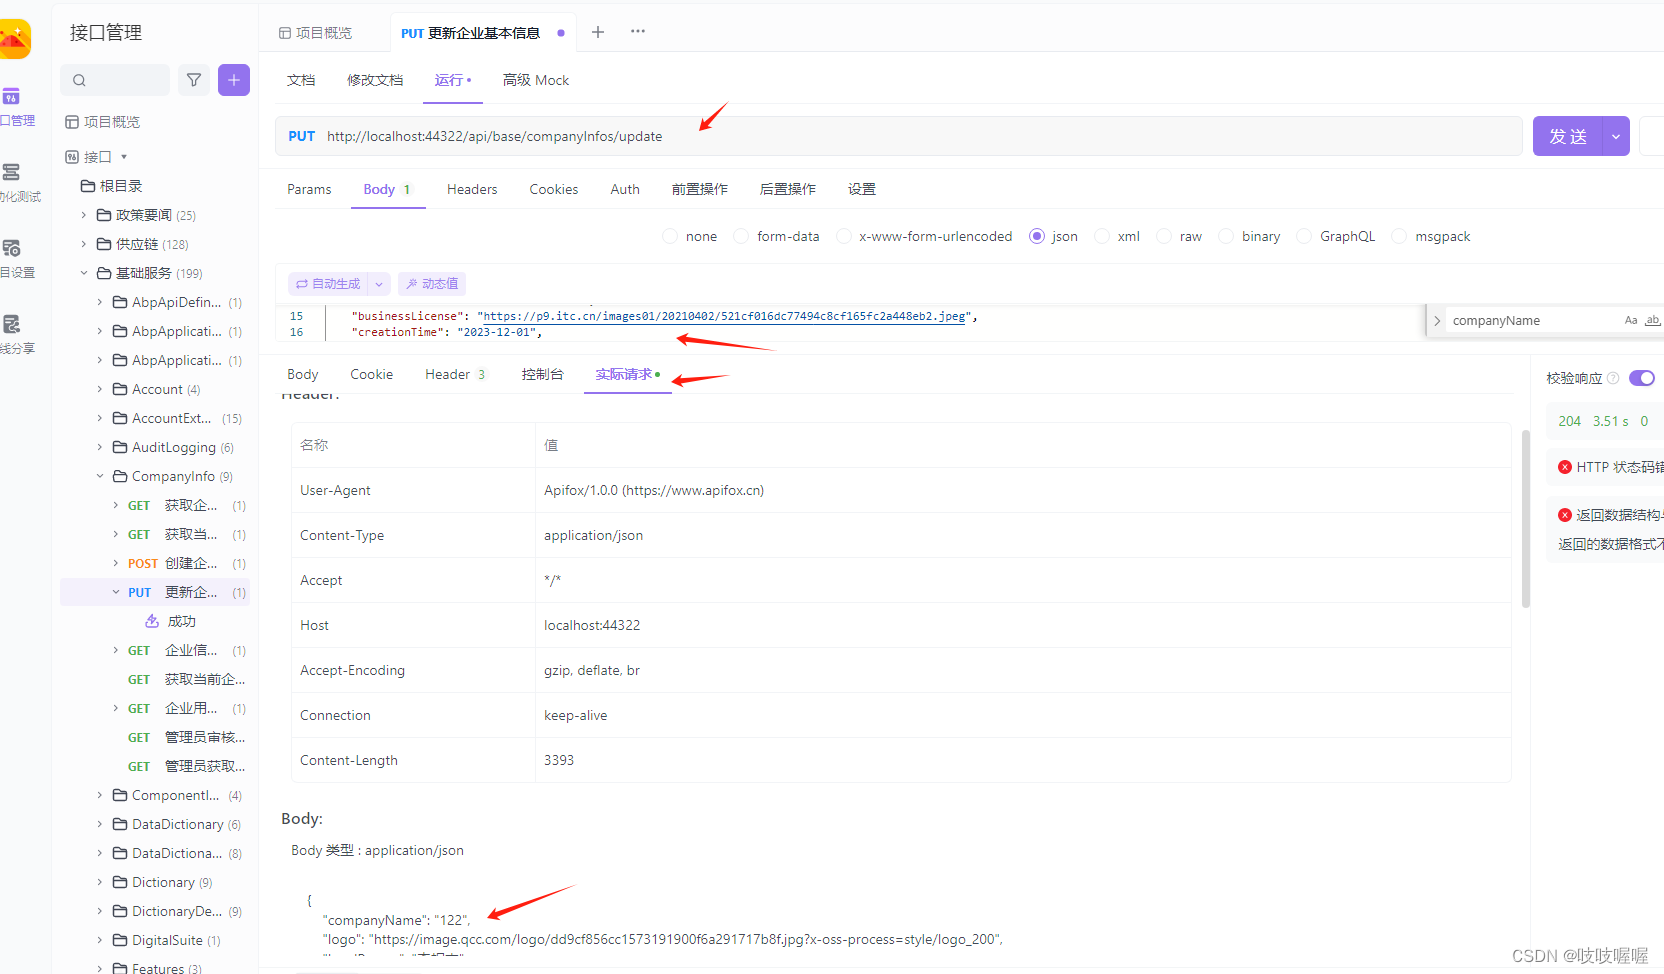
Task: Expand the 供应链 folder
Action: (83, 244)
